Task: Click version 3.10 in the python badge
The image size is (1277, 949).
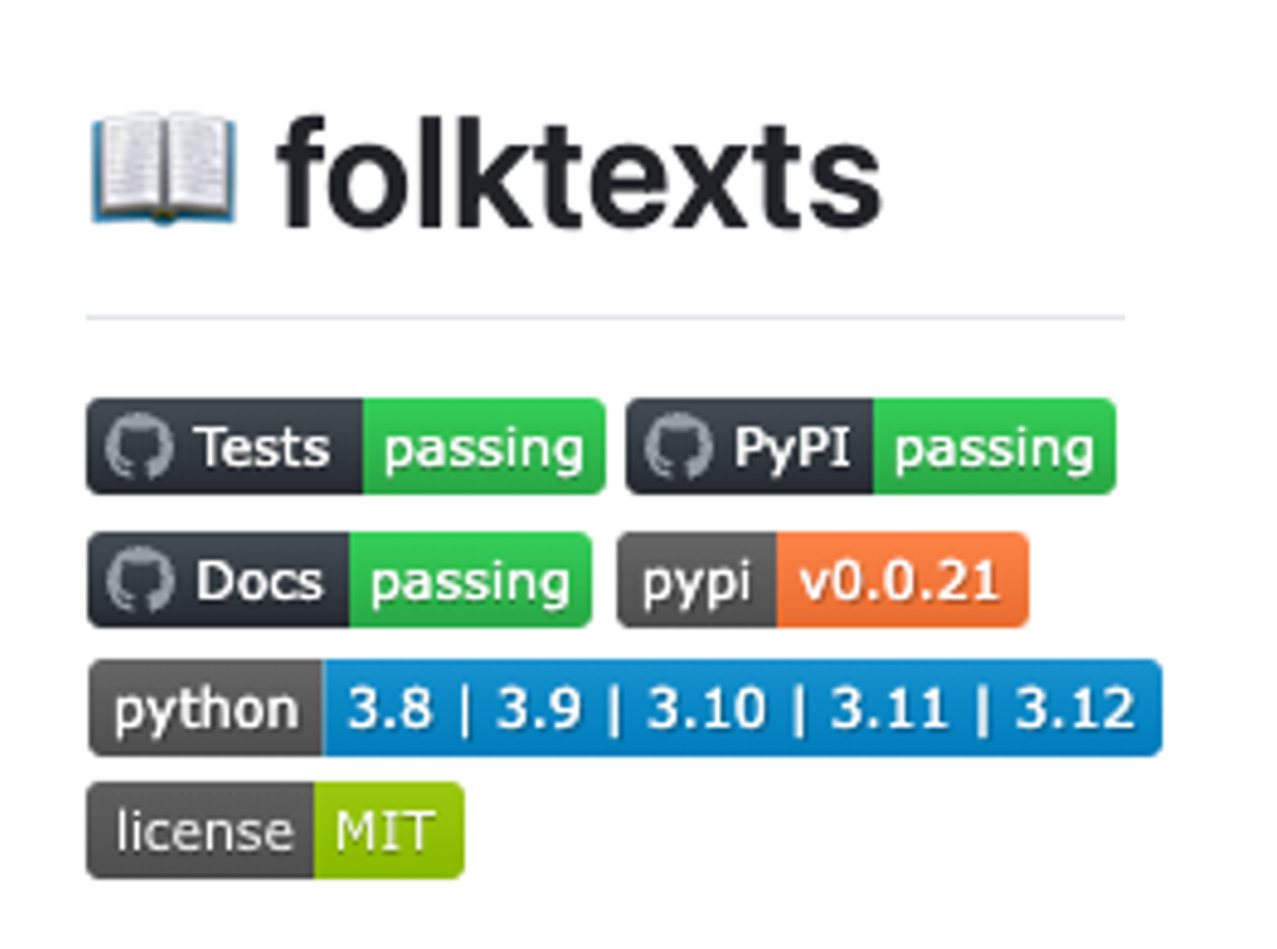Action: 706,709
